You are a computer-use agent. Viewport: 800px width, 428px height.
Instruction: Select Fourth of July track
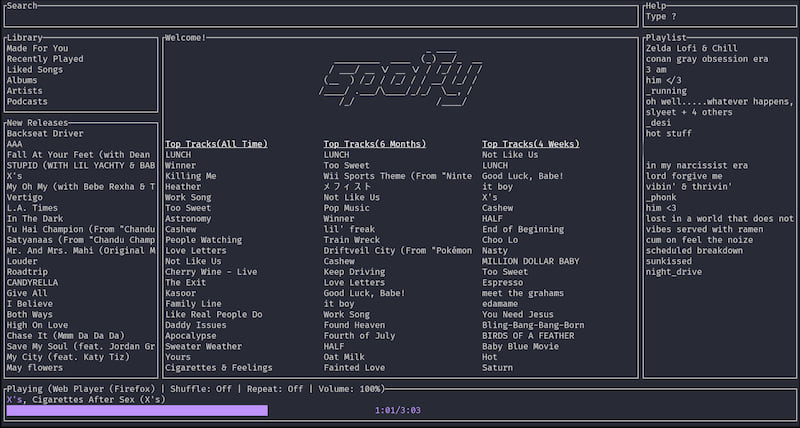[359, 336]
